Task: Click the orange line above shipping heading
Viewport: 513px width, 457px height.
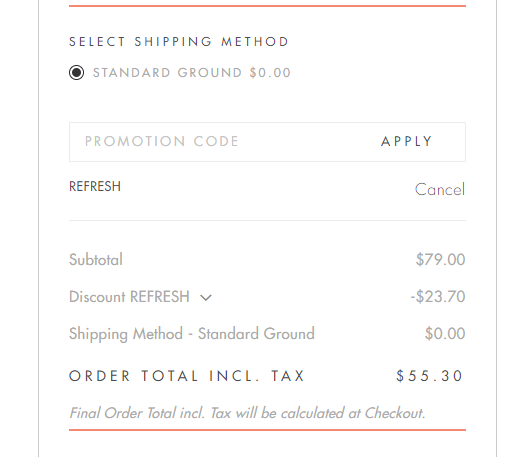Action: point(267,6)
